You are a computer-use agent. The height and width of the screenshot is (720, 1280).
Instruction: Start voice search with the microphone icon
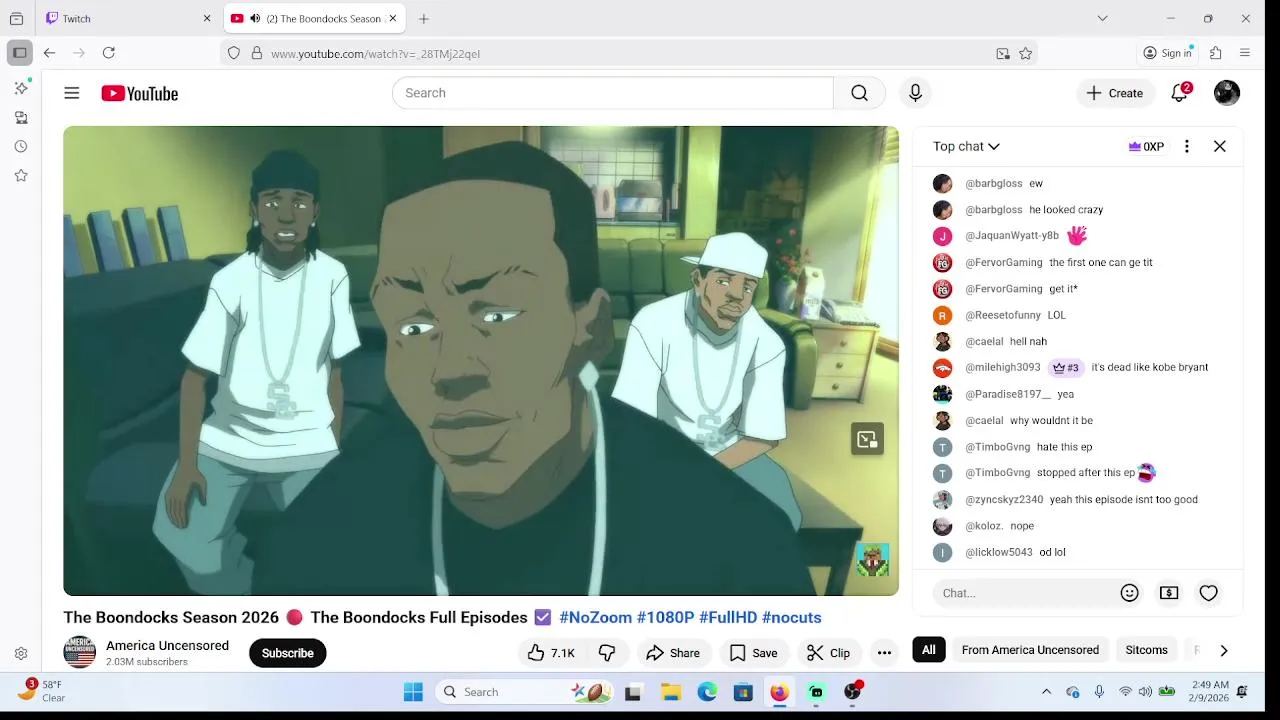pos(915,93)
